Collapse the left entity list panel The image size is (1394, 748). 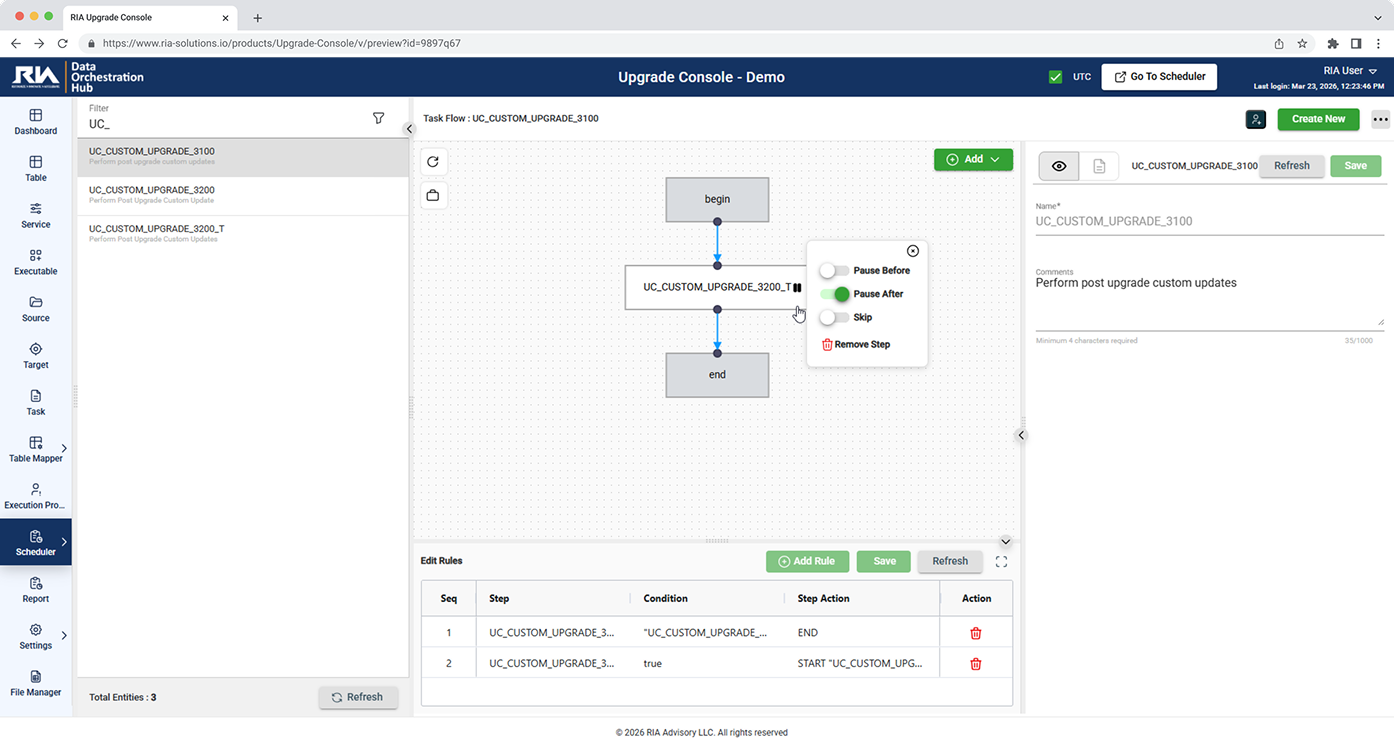(408, 129)
